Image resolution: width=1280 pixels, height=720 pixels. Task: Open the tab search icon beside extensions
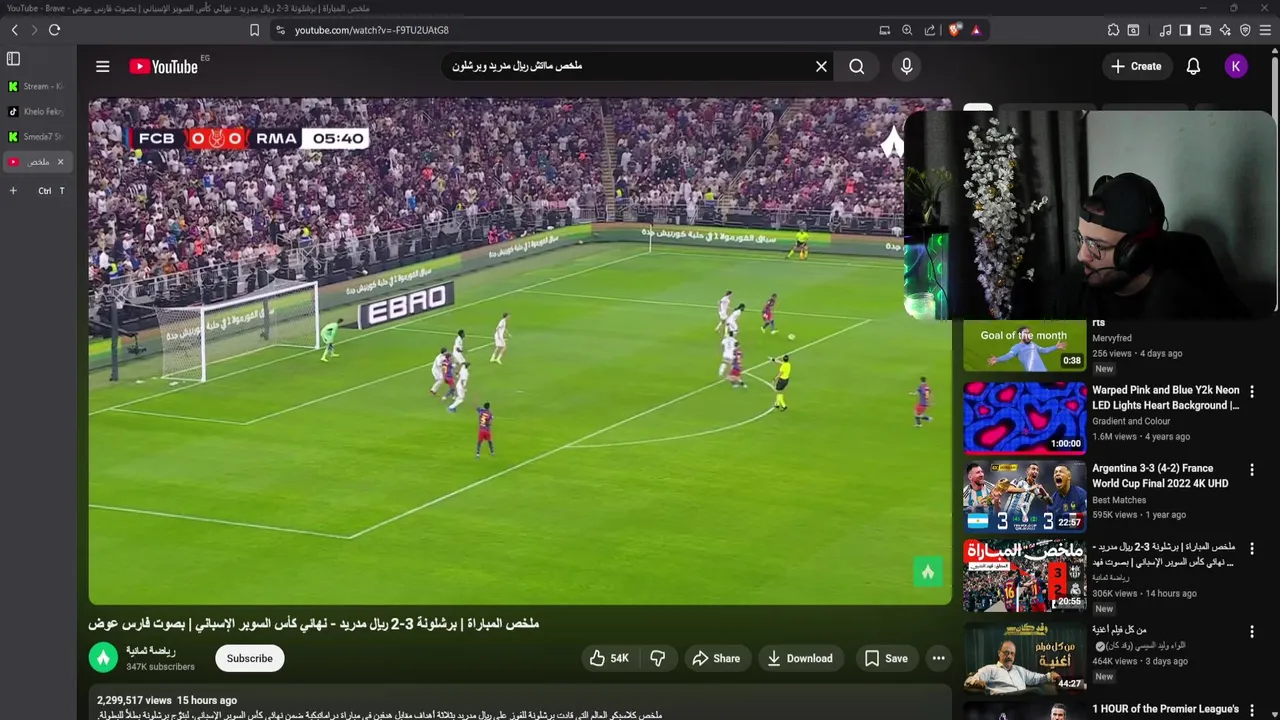pos(1133,30)
